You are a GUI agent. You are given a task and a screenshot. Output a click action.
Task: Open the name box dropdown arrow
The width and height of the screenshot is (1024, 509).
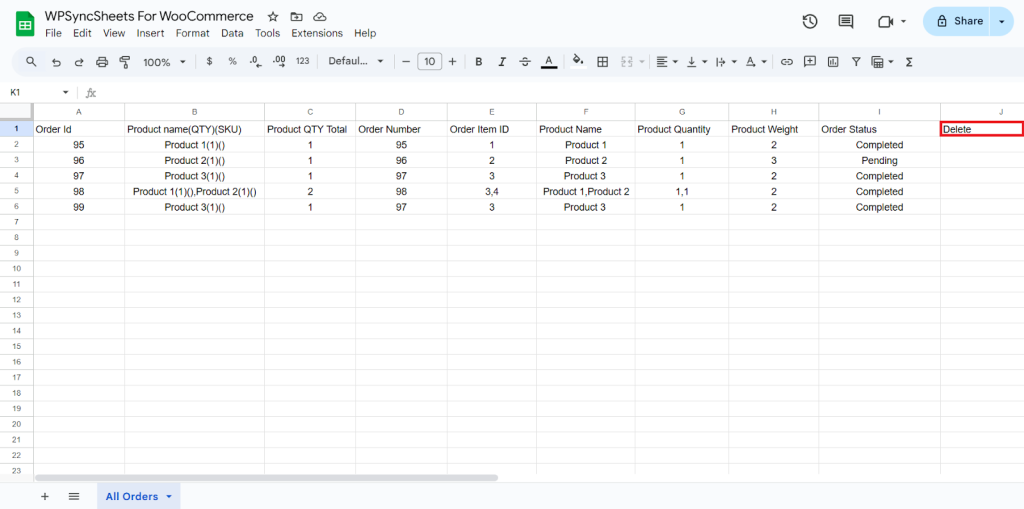click(x=65, y=93)
